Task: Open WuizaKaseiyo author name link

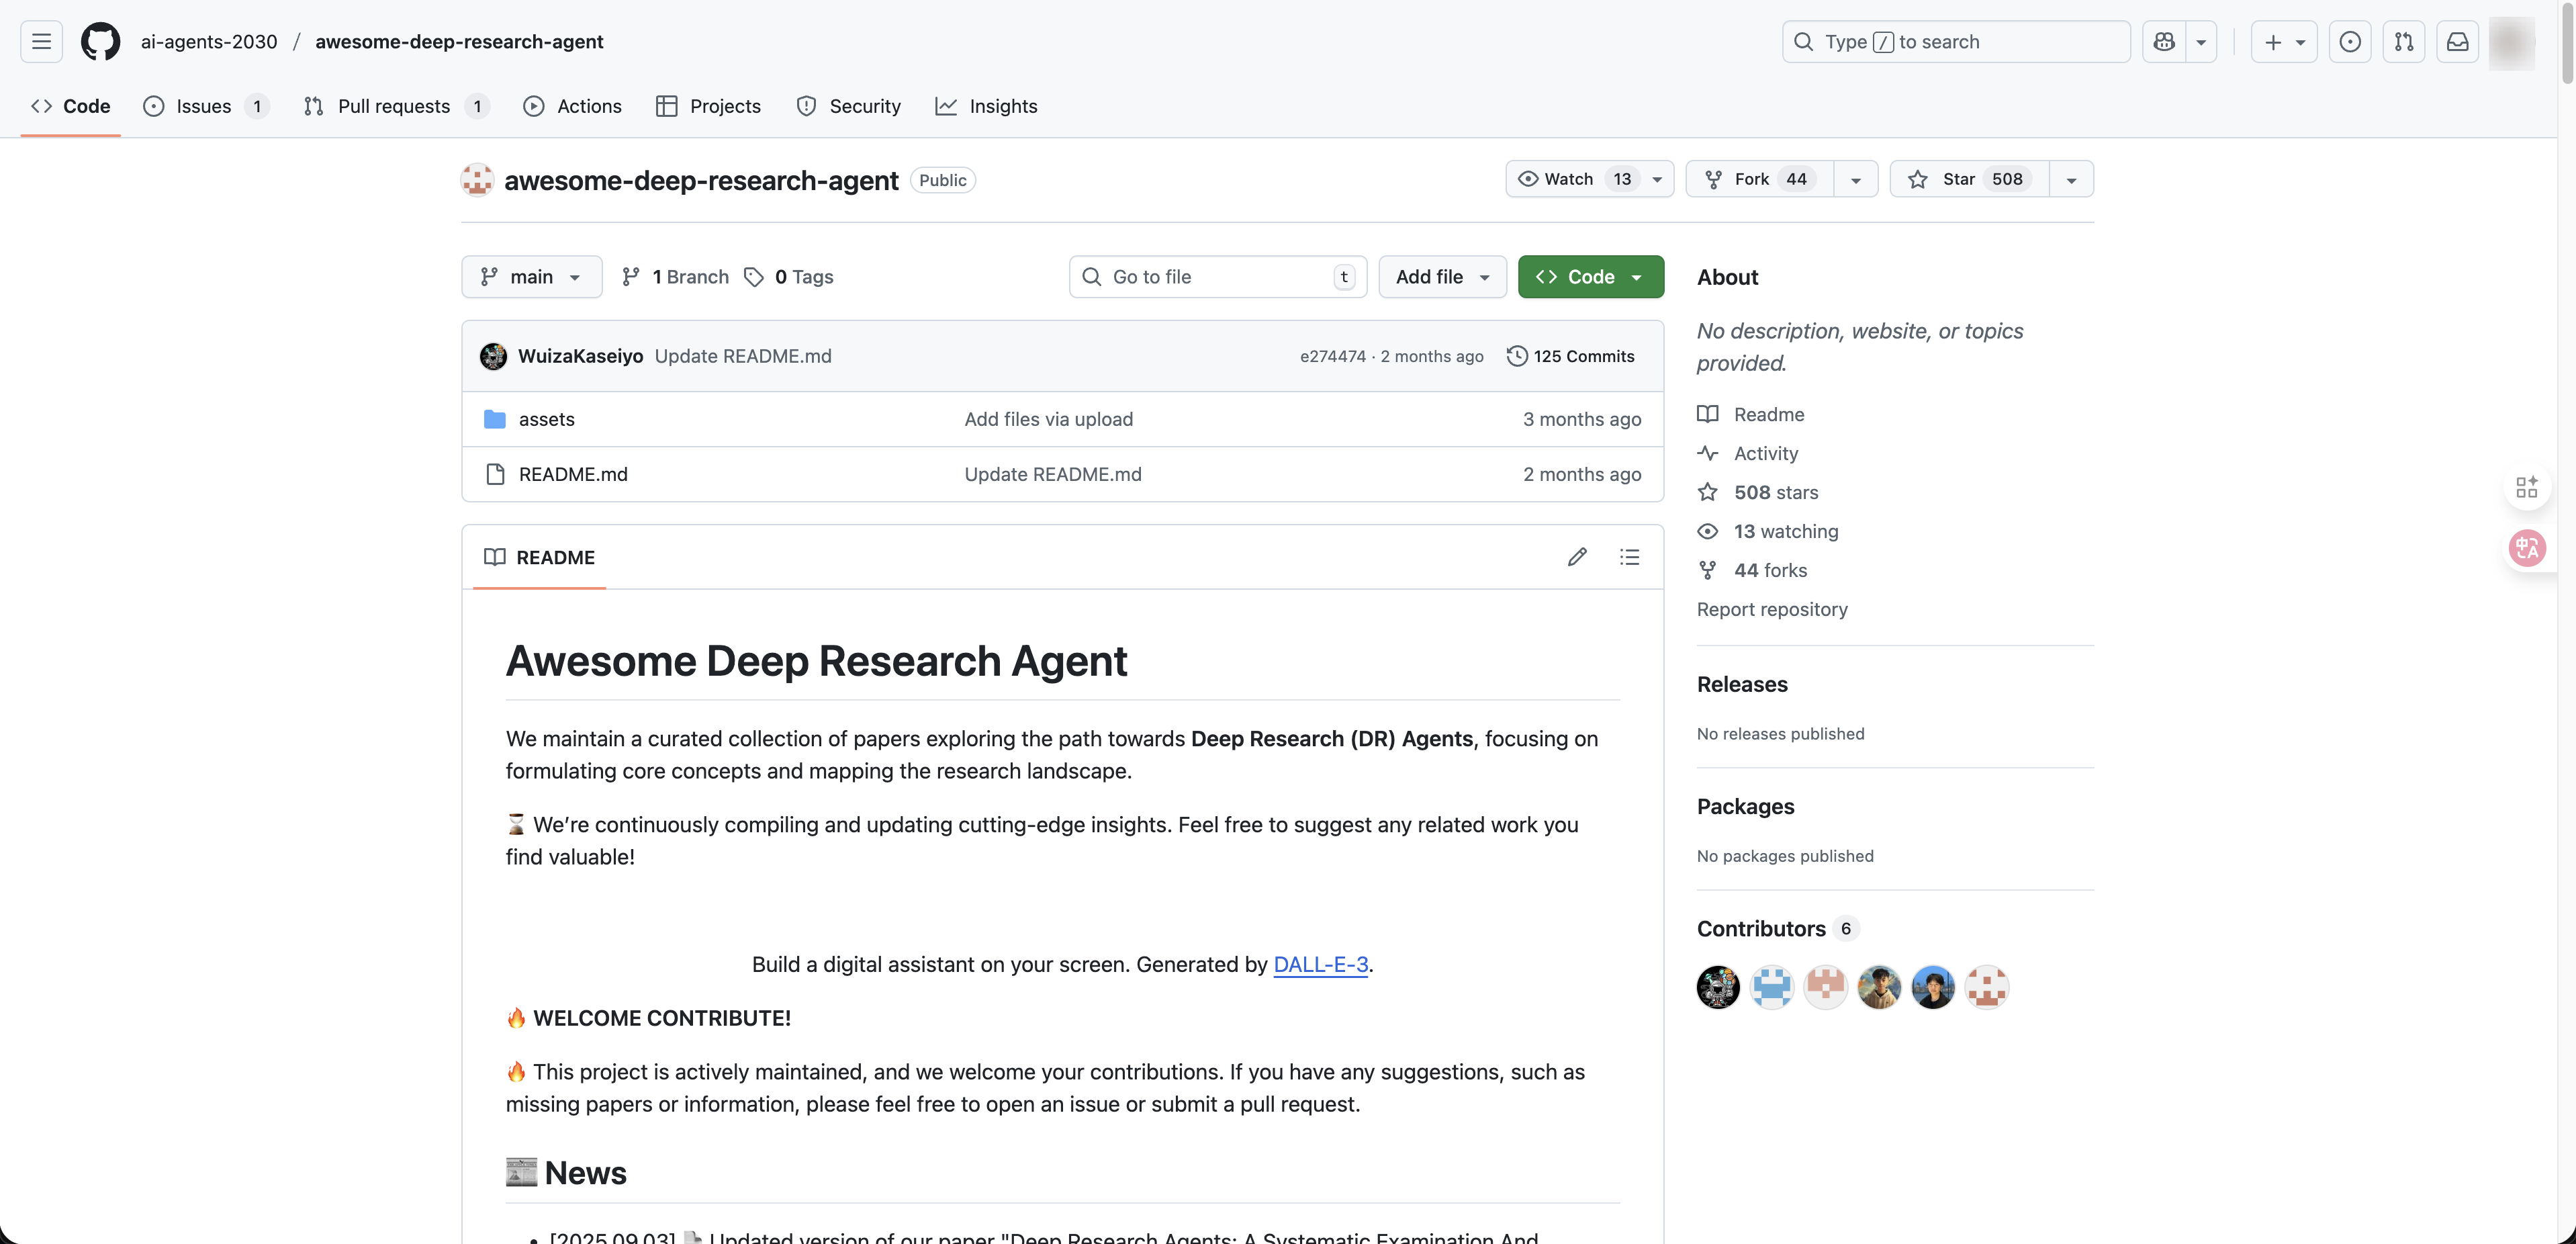Action: pyautogui.click(x=580, y=356)
